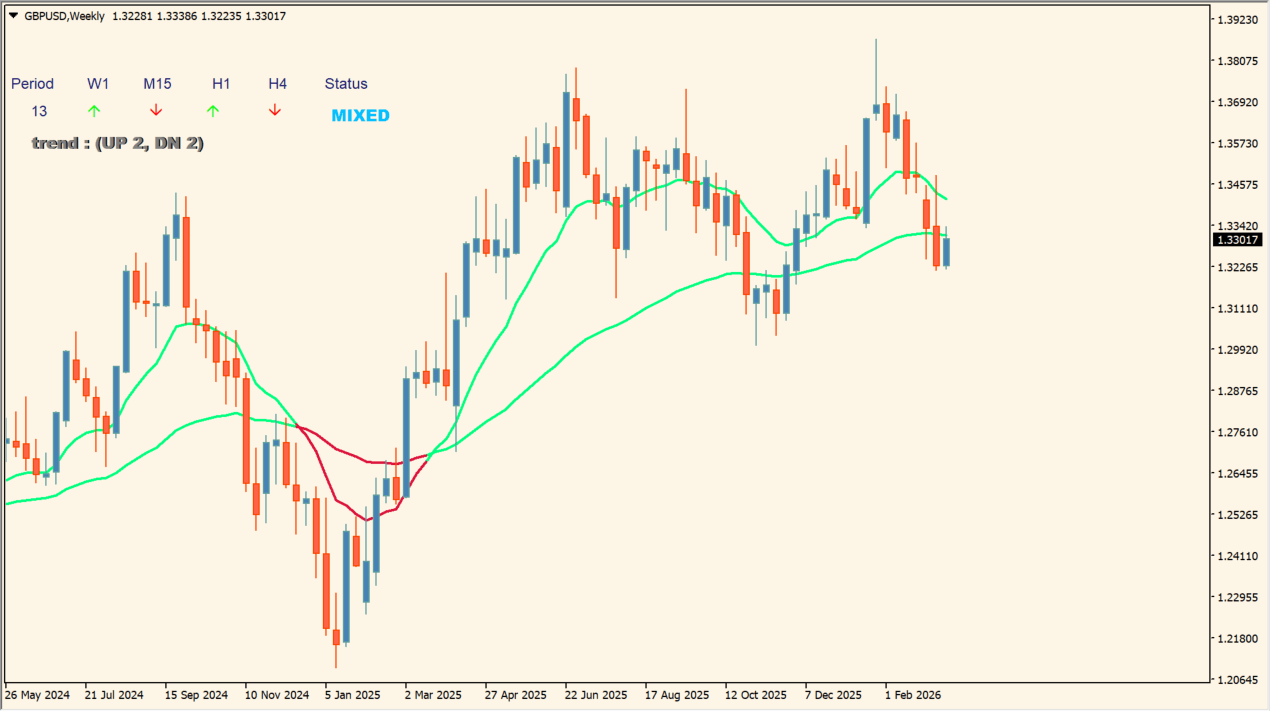Click the Period value 13
Viewport: 1270px width, 711px height.
coord(39,111)
